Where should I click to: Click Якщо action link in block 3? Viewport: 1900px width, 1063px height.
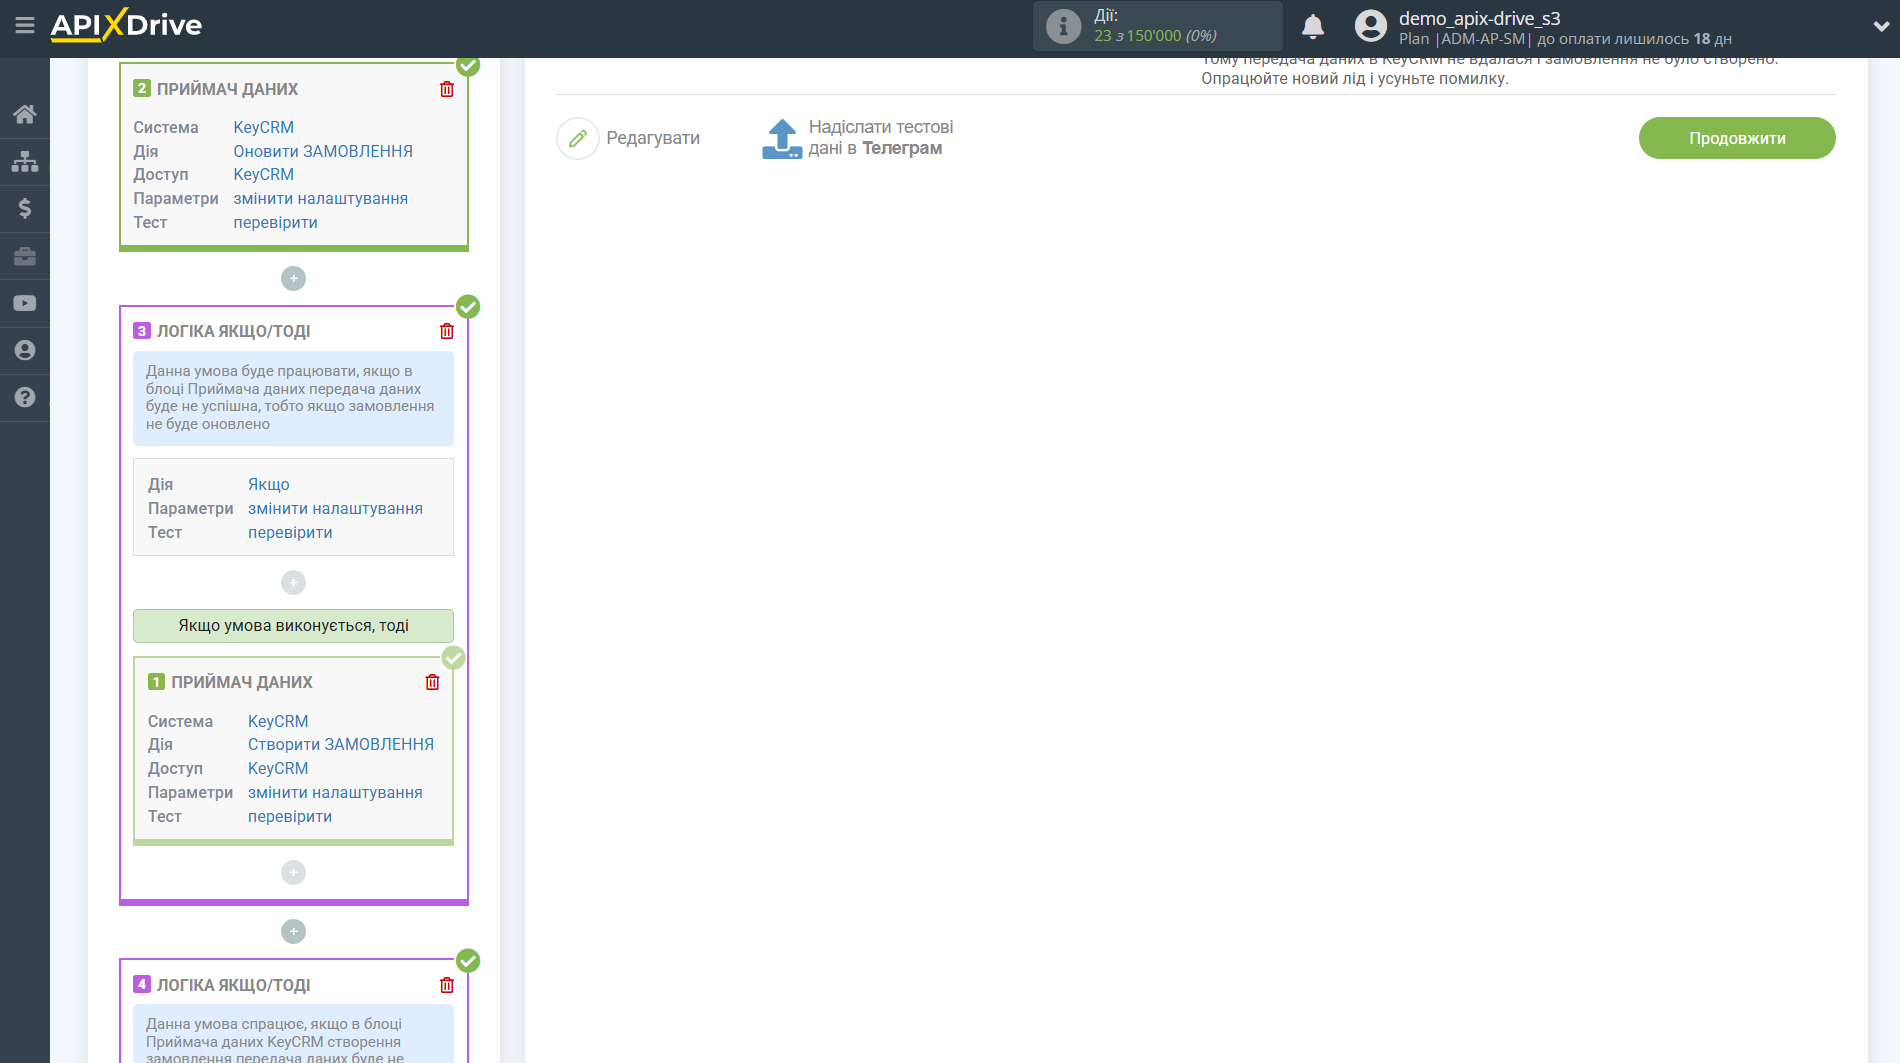[268, 484]
